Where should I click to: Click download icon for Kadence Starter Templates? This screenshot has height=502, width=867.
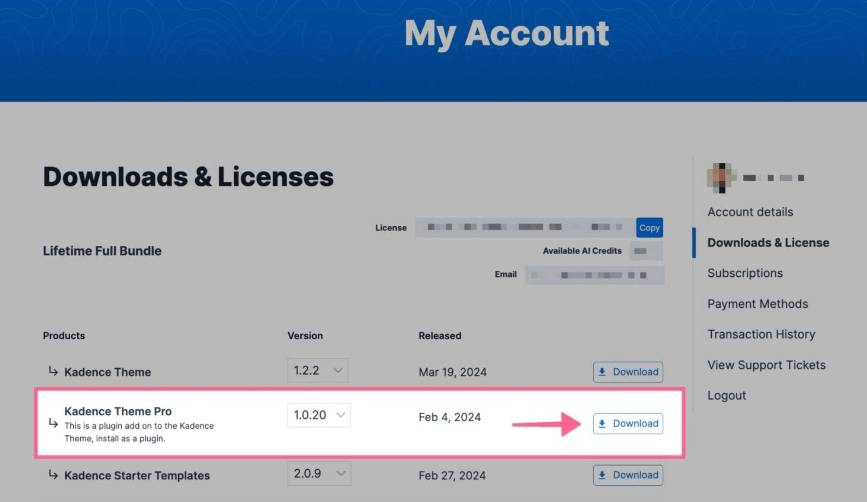[x=602, y=475]
